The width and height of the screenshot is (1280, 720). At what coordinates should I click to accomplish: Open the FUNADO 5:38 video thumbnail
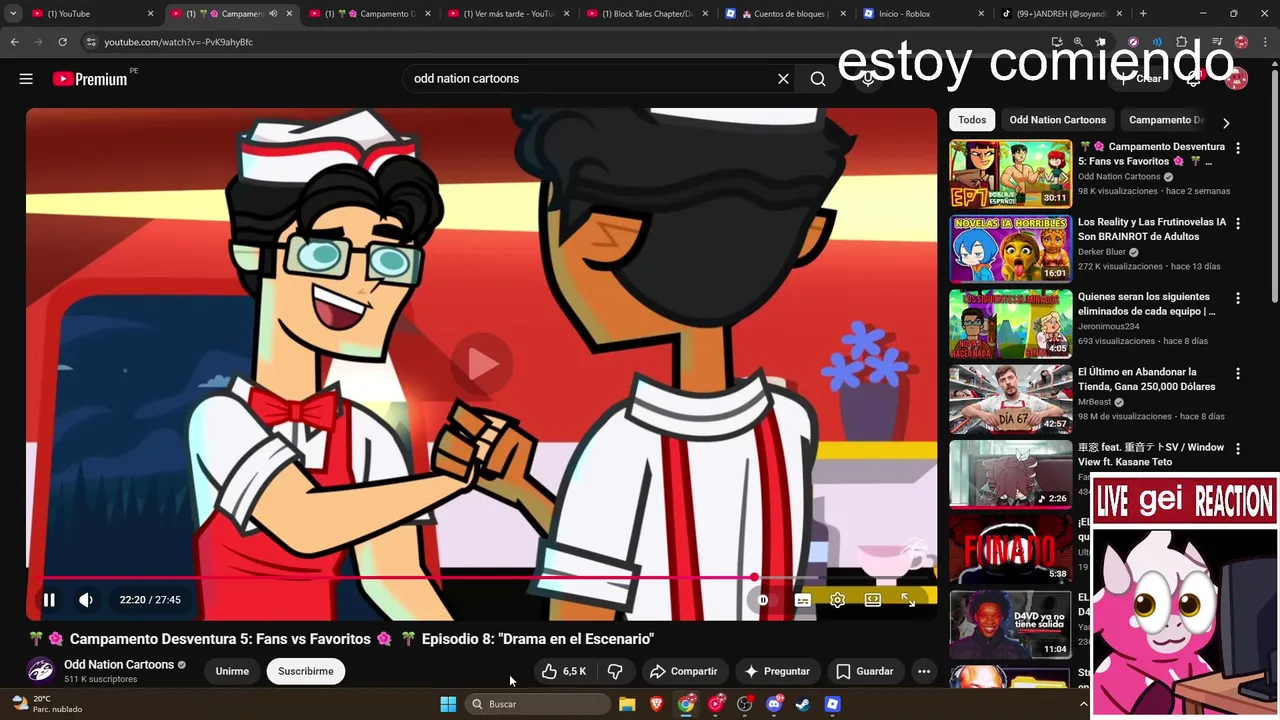1010,549
